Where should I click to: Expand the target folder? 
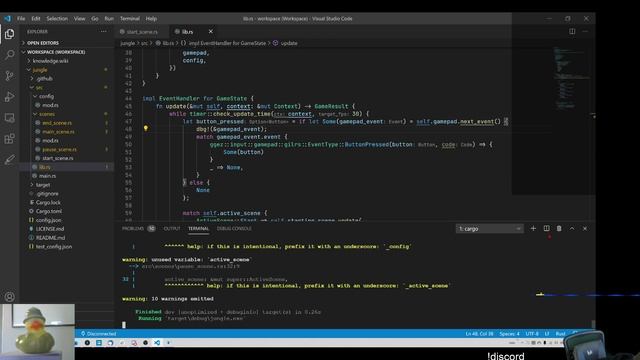tap(42, 185)
